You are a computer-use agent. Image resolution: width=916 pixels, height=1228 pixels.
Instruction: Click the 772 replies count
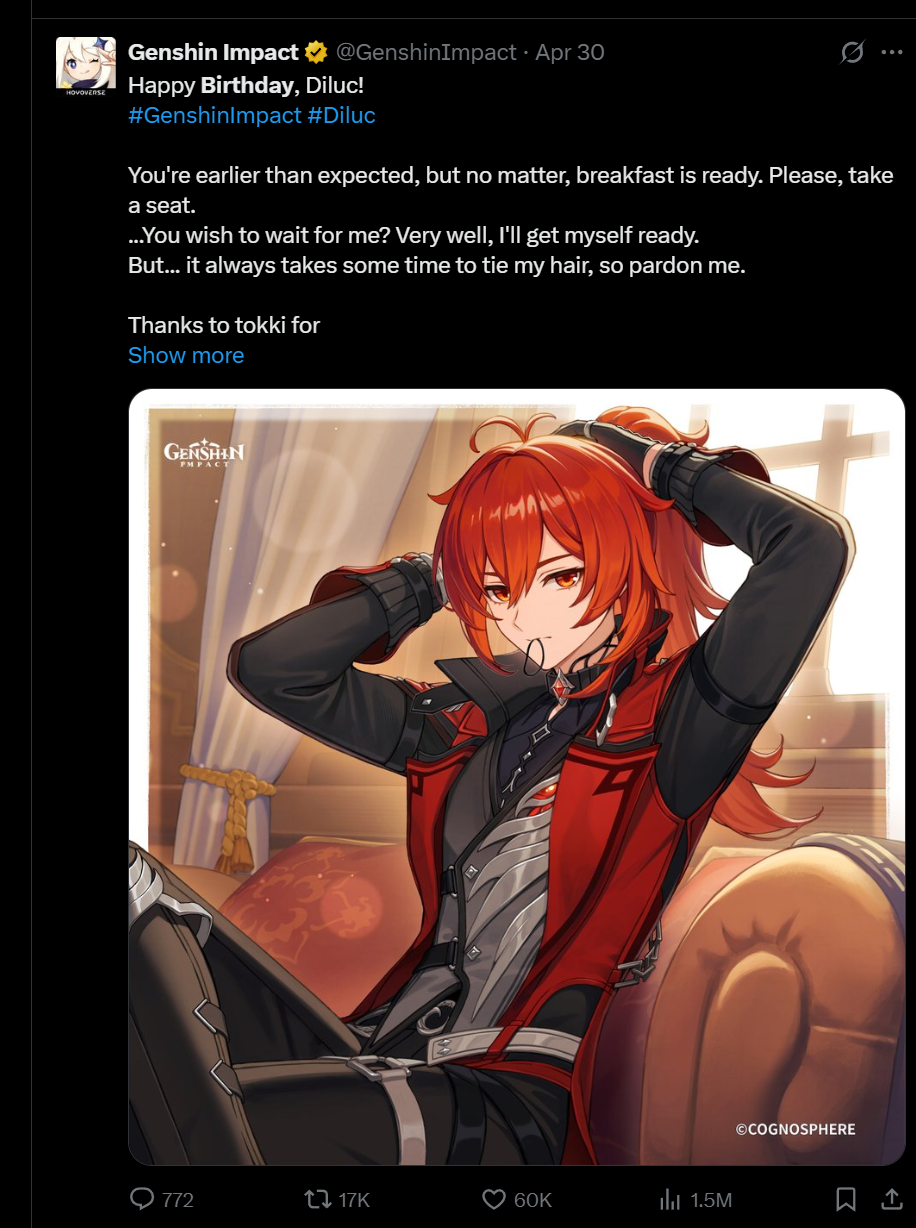177,1200
